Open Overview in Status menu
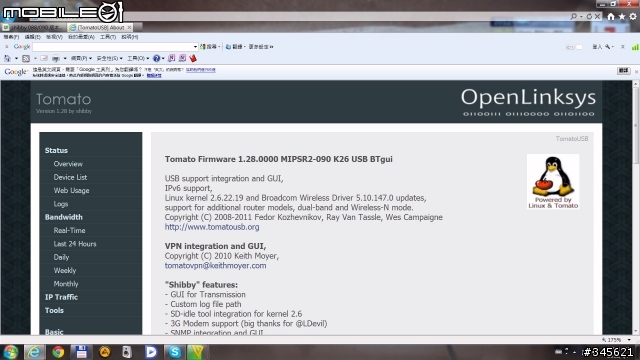The image size is (640, 360). (x=68, y=164)
